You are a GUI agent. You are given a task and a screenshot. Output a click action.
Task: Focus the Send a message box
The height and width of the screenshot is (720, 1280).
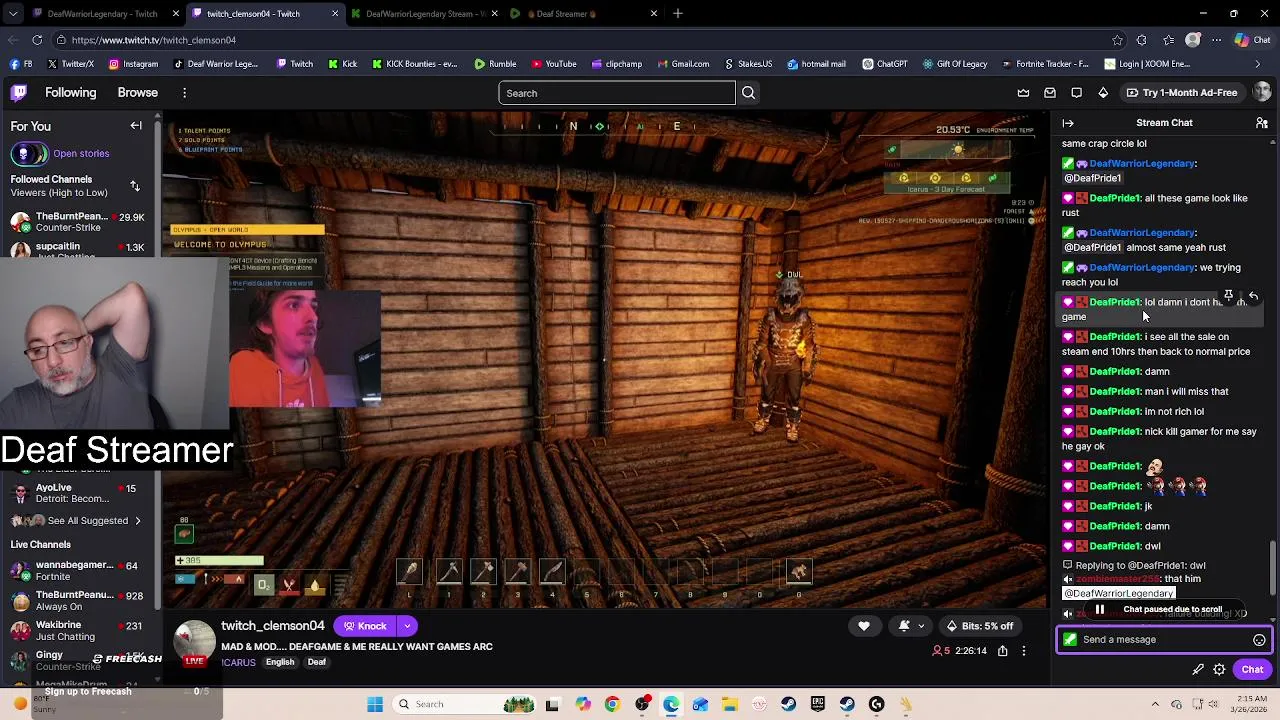tap(1164, 640)
